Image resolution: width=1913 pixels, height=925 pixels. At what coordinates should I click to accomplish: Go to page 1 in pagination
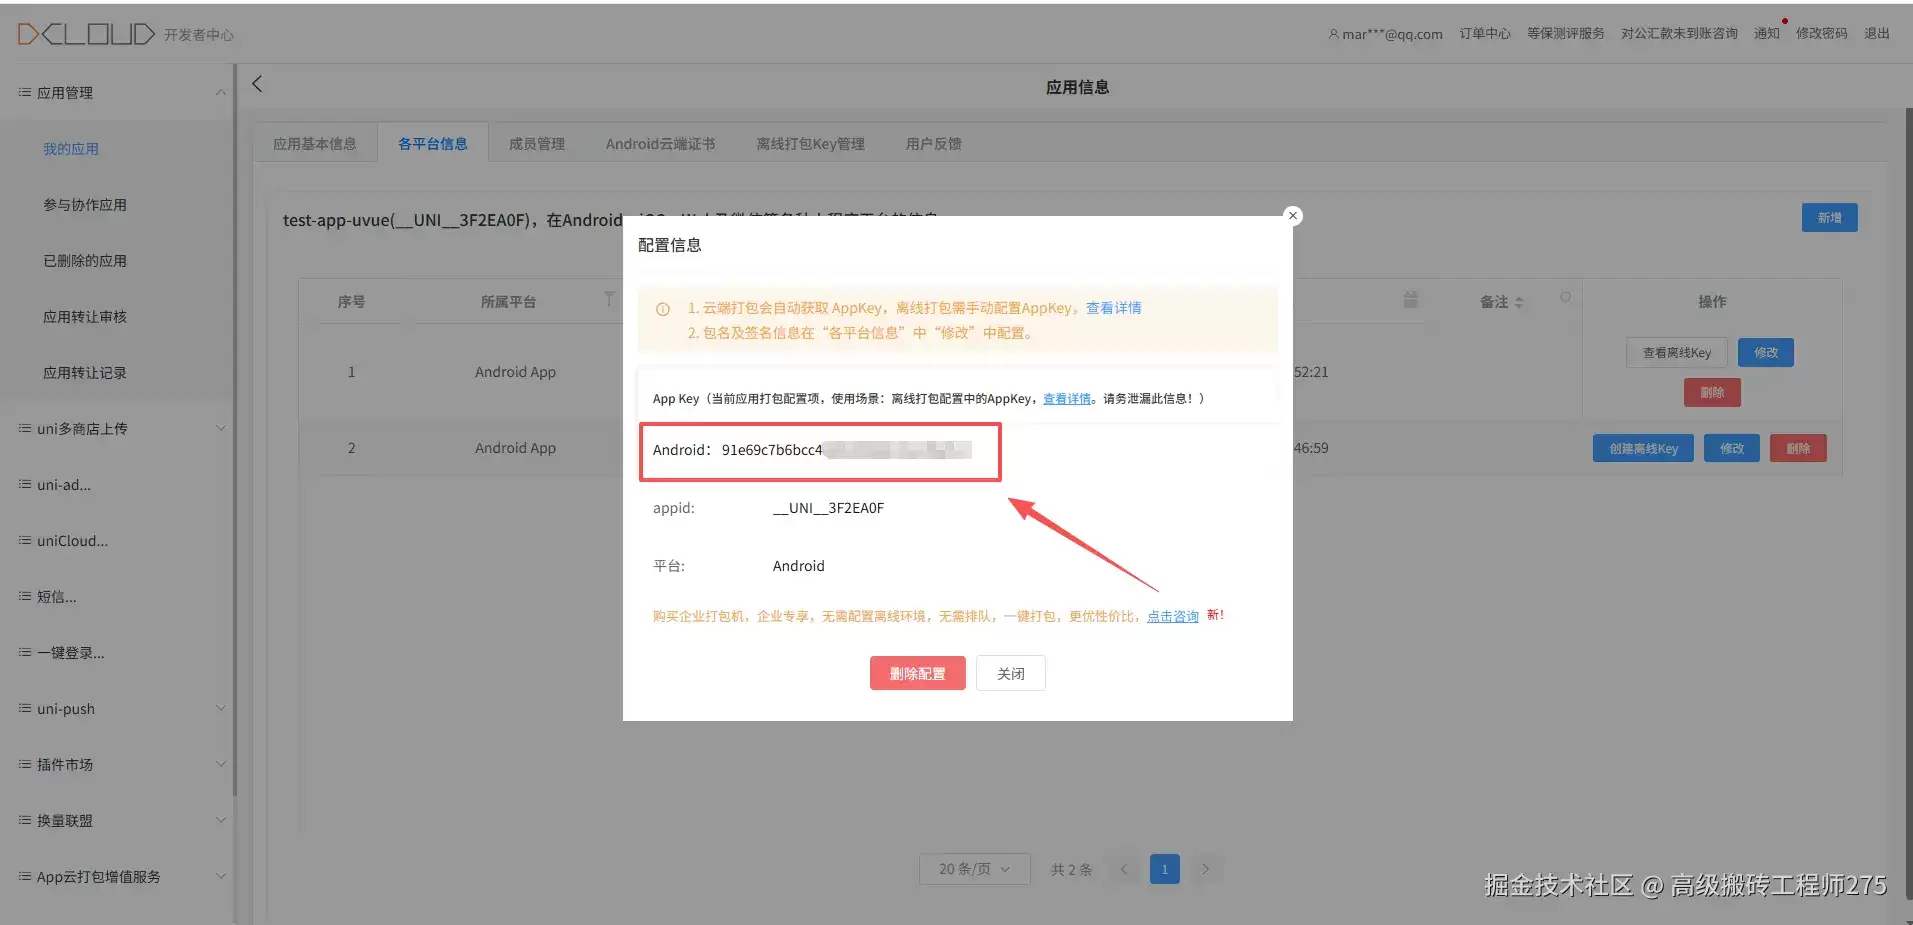1164,869
